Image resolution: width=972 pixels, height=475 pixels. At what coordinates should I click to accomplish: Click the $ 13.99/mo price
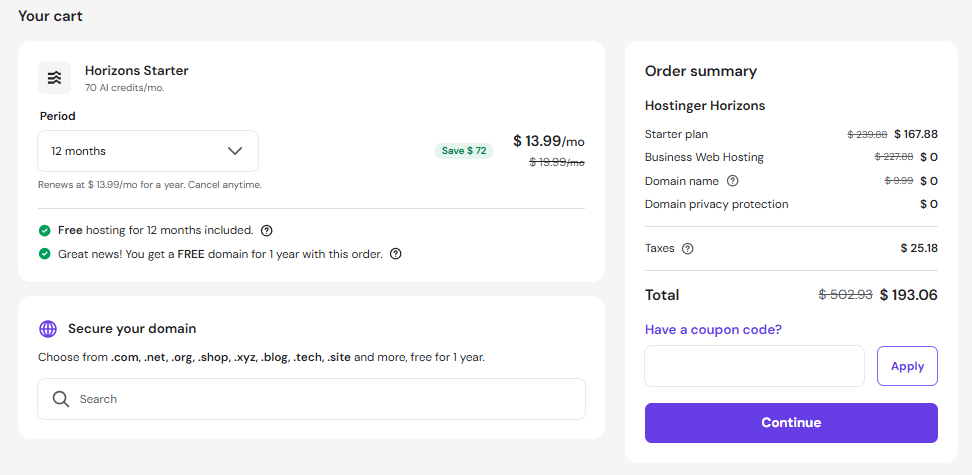click(549, 141)
